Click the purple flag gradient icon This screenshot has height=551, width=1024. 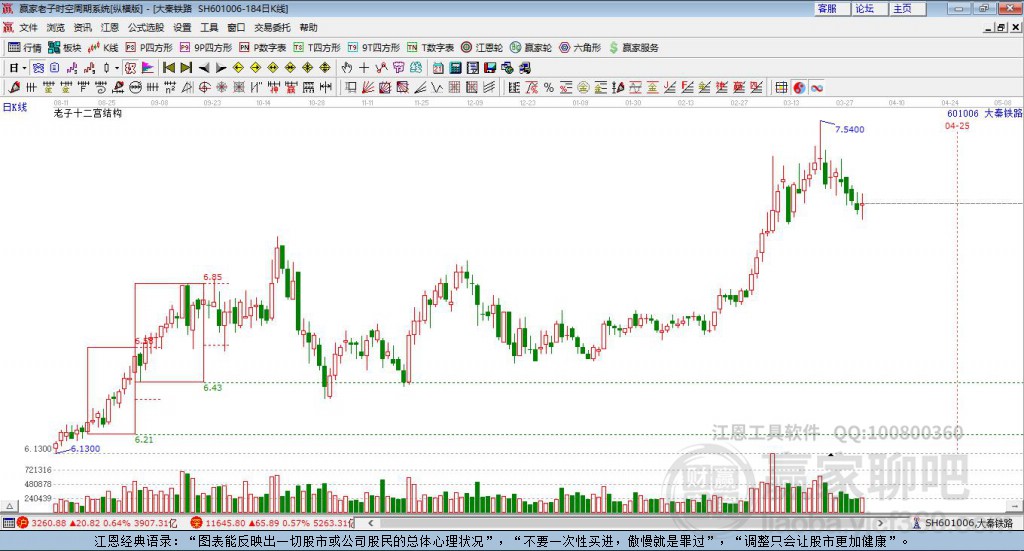tap(148, 68)
